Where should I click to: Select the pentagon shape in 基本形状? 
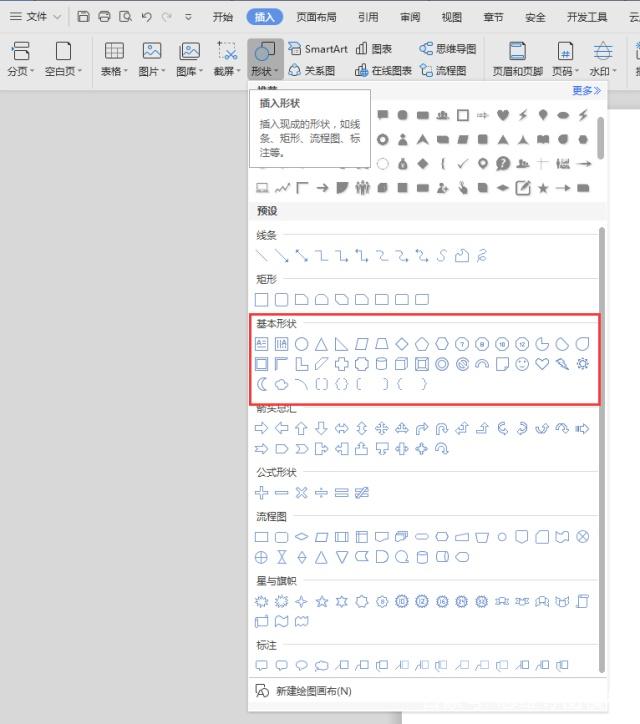click(422, 344)
